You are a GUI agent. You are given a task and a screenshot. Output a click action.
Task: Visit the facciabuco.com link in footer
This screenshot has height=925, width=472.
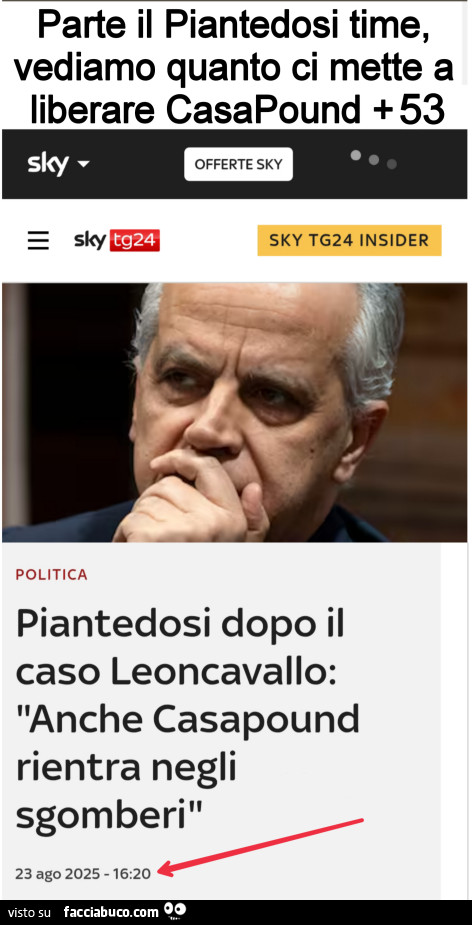(111, 912)
